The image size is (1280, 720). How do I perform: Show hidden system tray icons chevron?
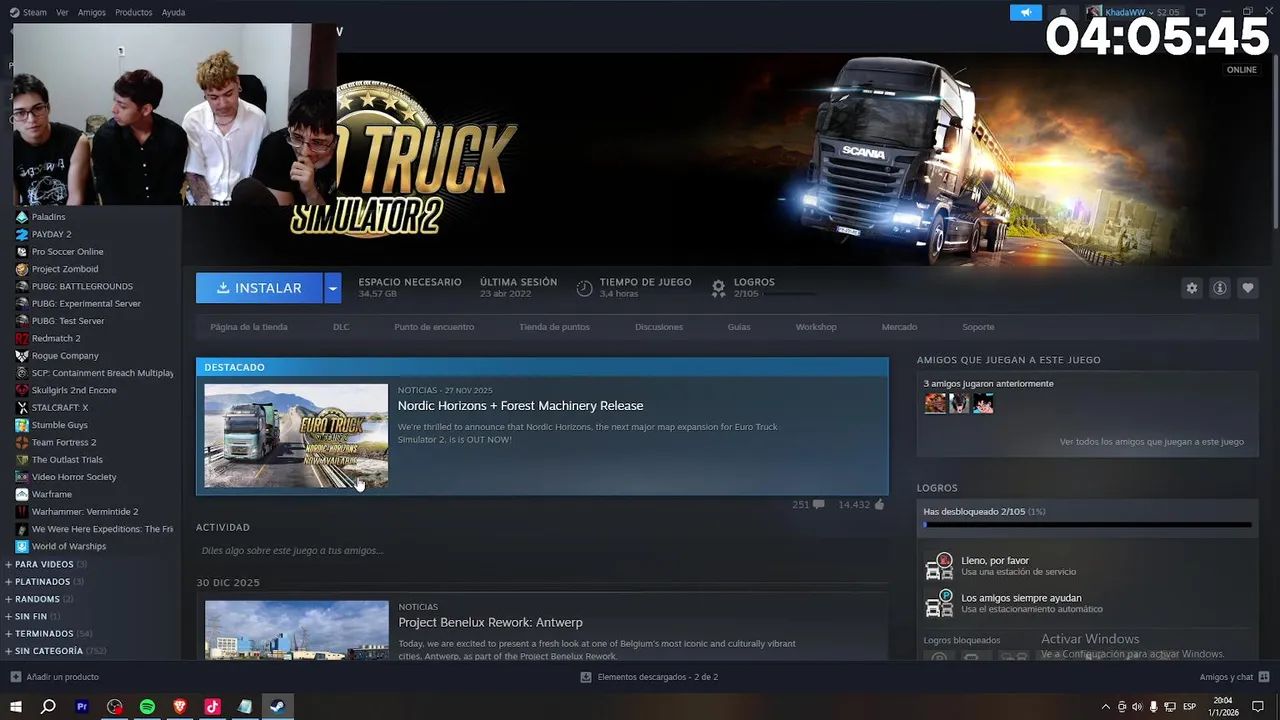[1105, 707]
